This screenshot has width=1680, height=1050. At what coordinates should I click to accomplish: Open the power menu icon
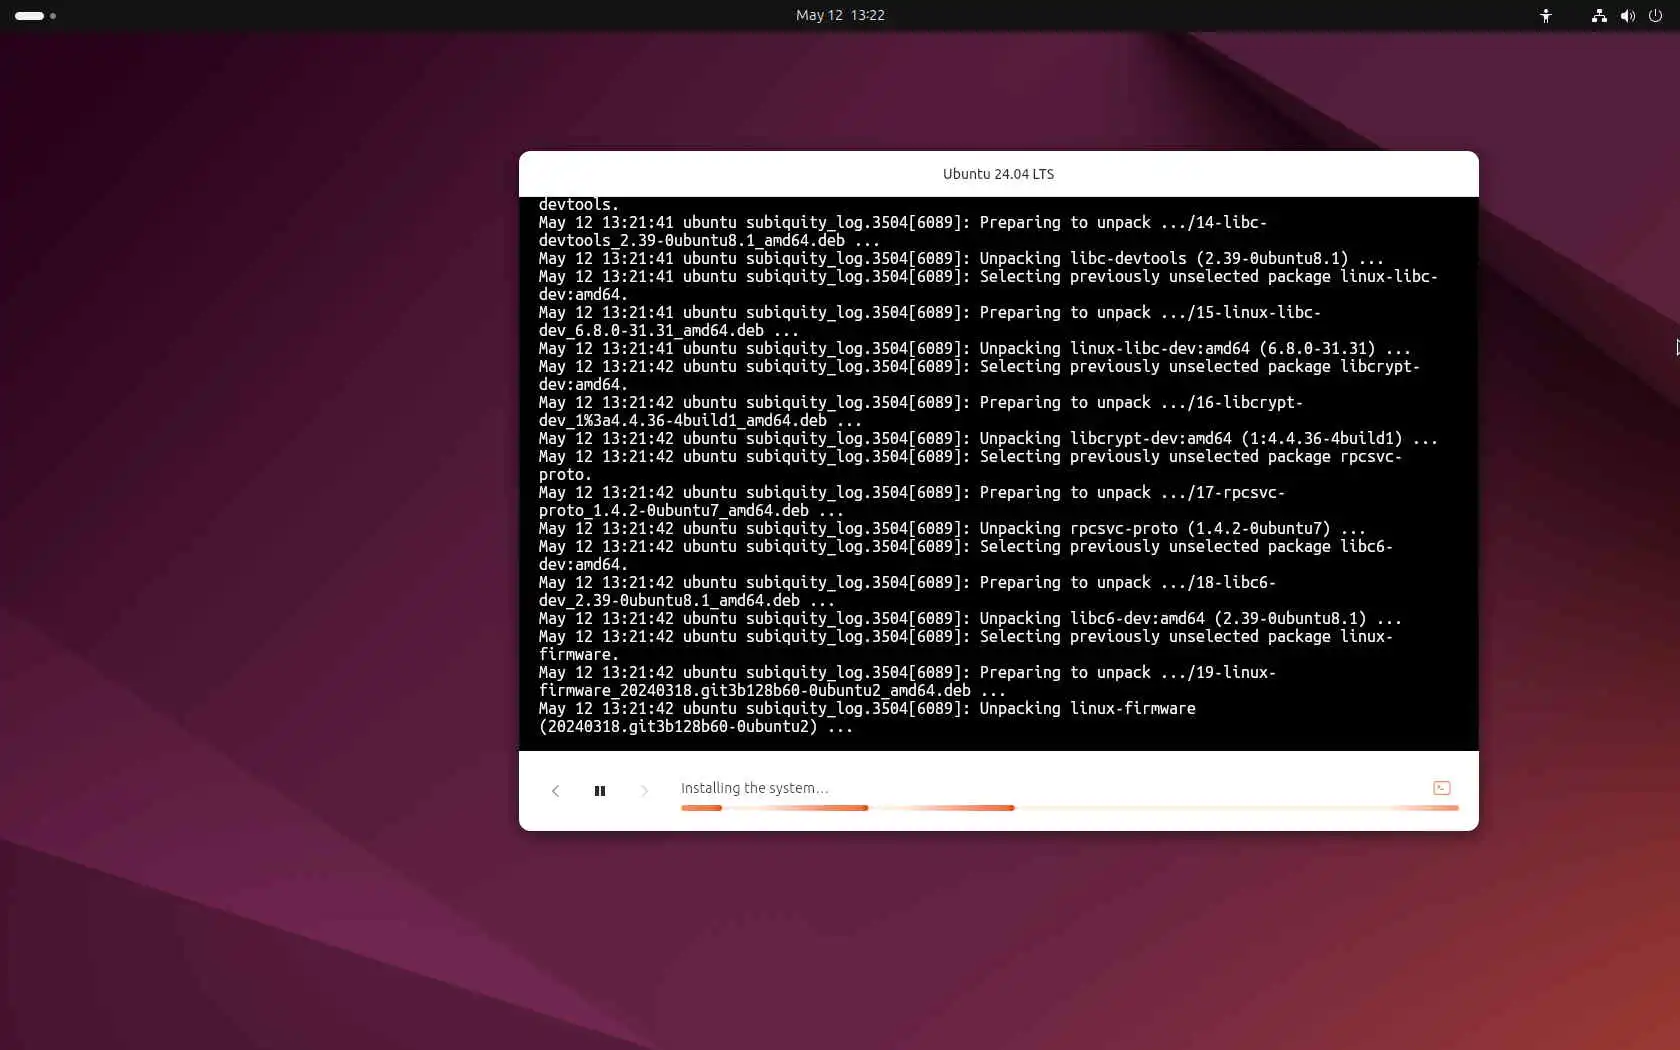tap(1655, 15)
